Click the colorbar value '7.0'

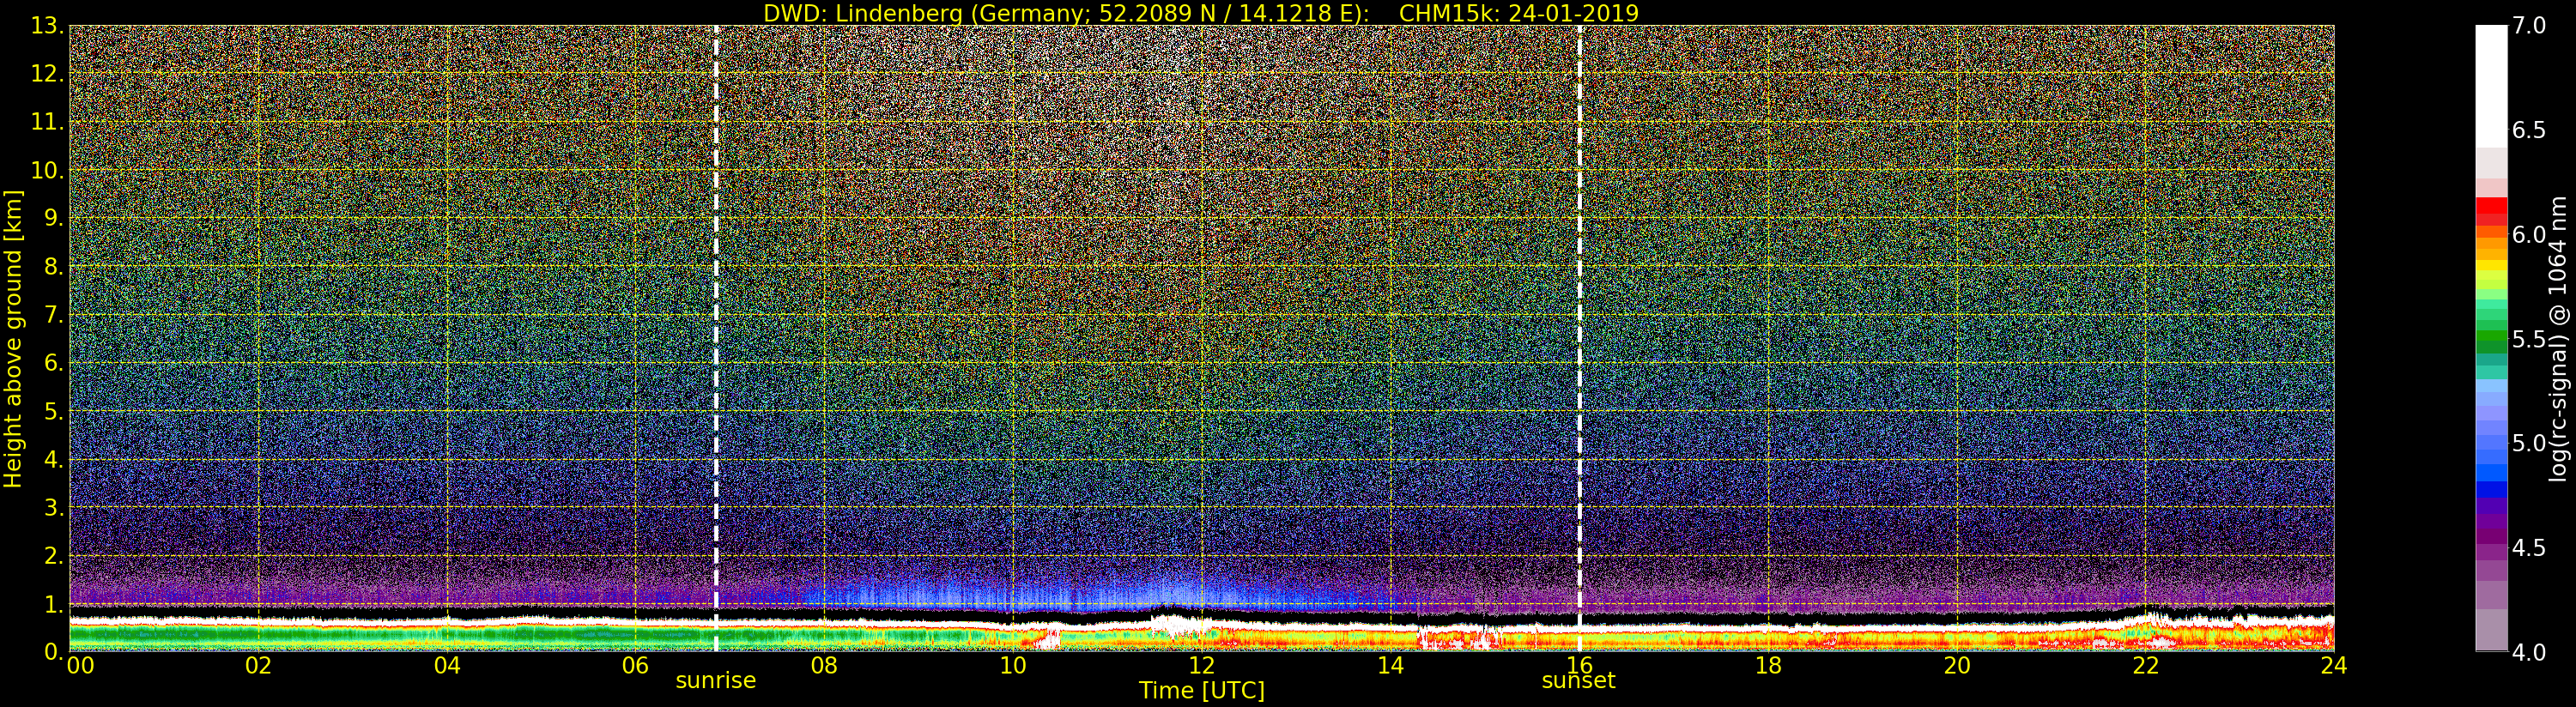tap(2529, 26)
